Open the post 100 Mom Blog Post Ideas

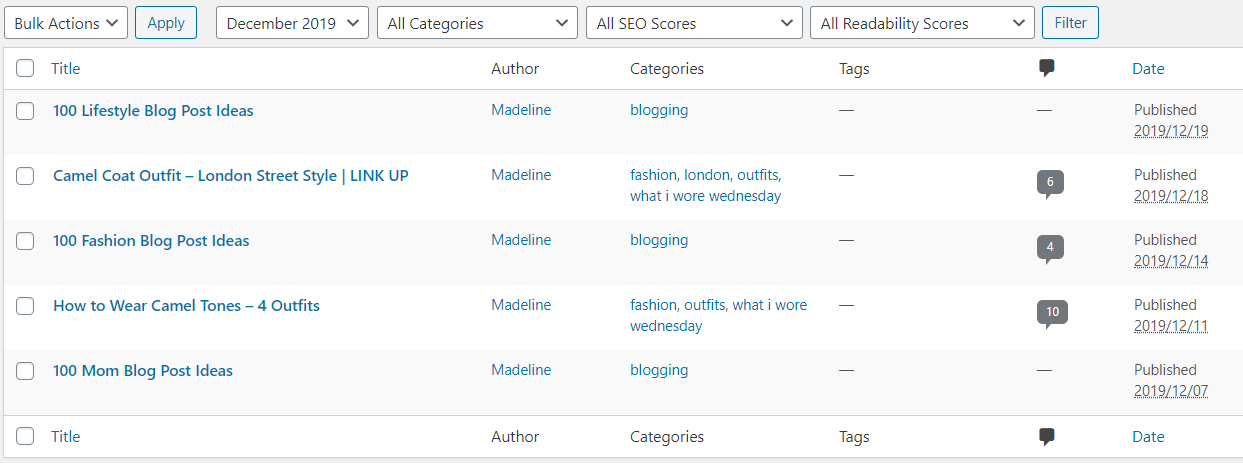tap(143, 371)
